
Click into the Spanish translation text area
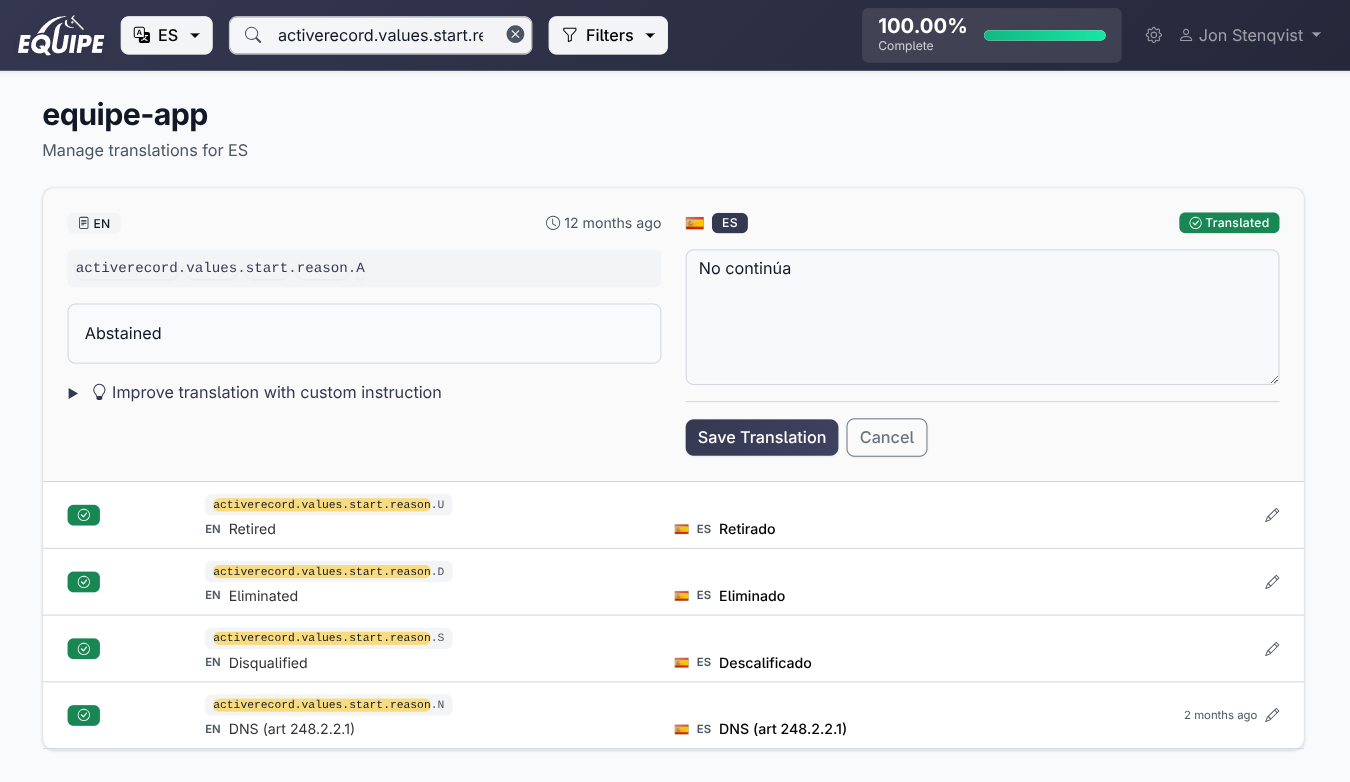pos(982,317)
